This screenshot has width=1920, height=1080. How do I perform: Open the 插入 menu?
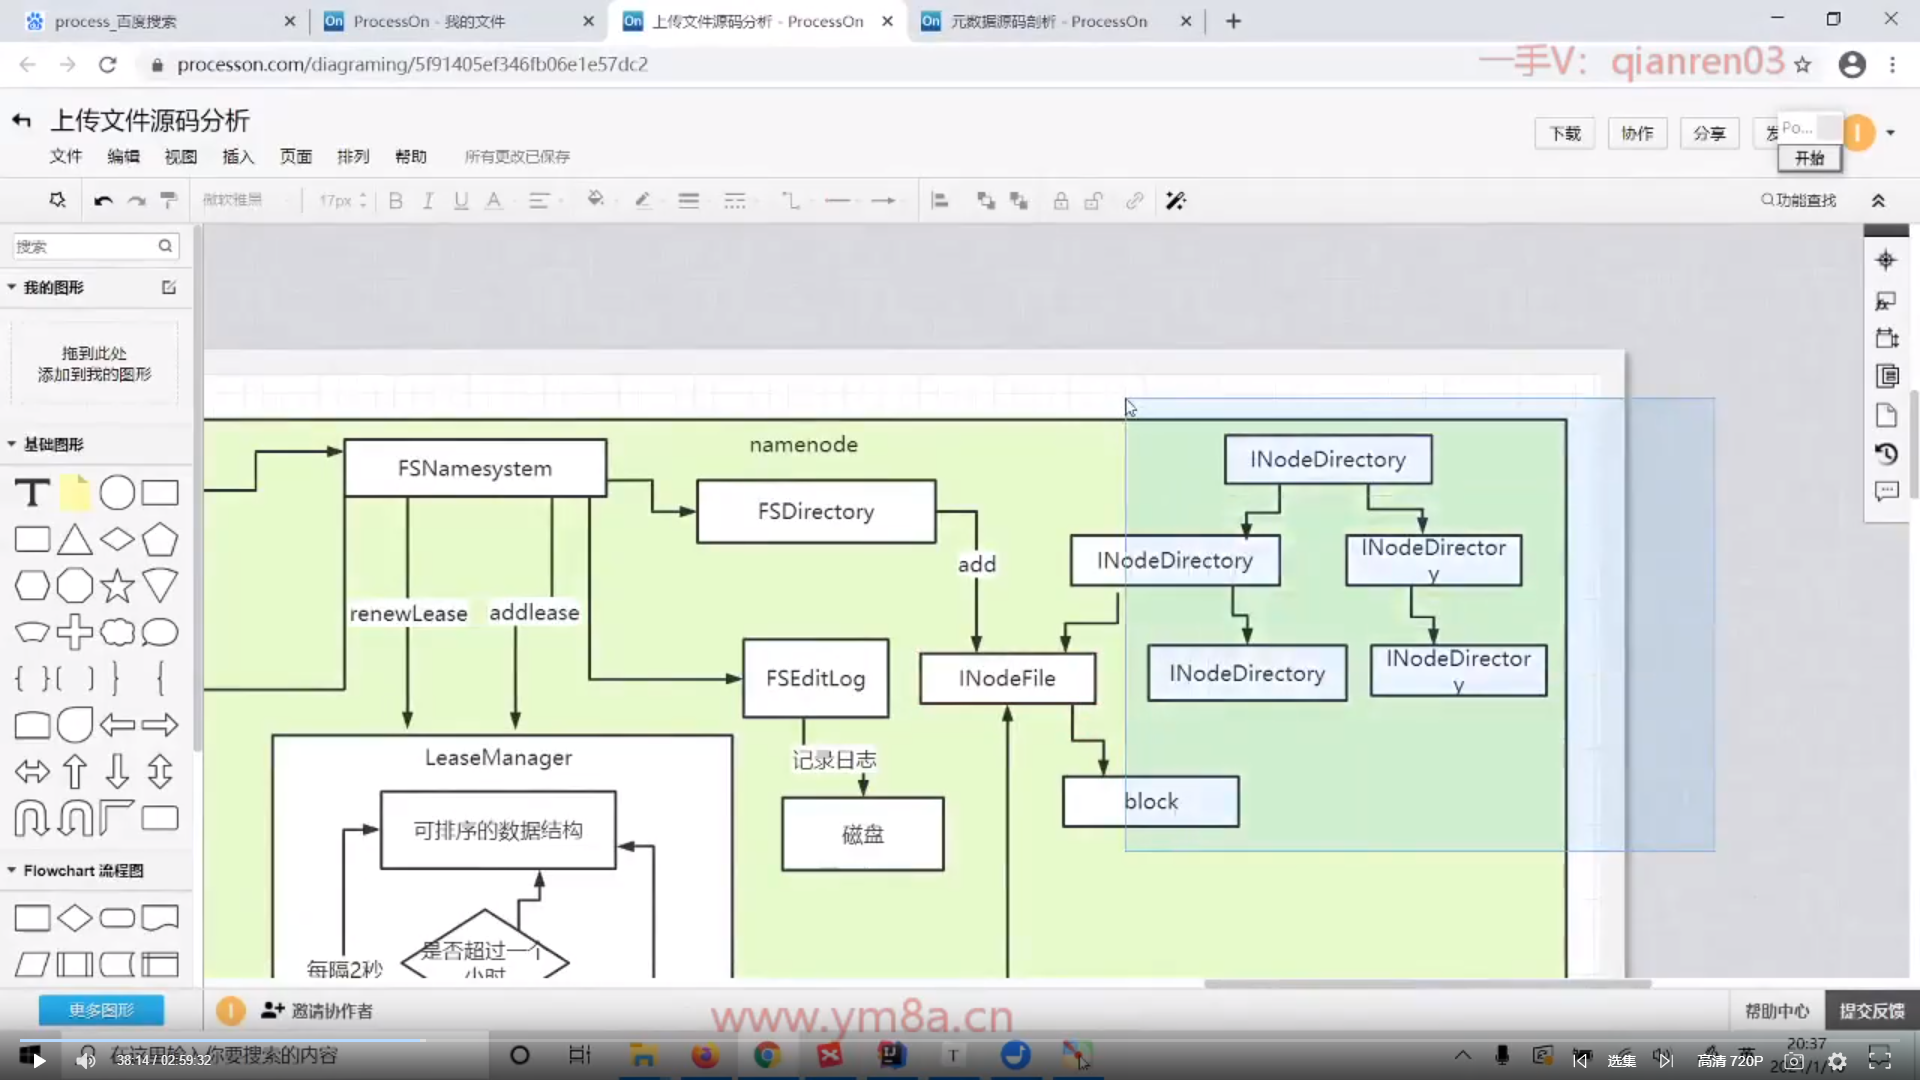coord(238,157)
